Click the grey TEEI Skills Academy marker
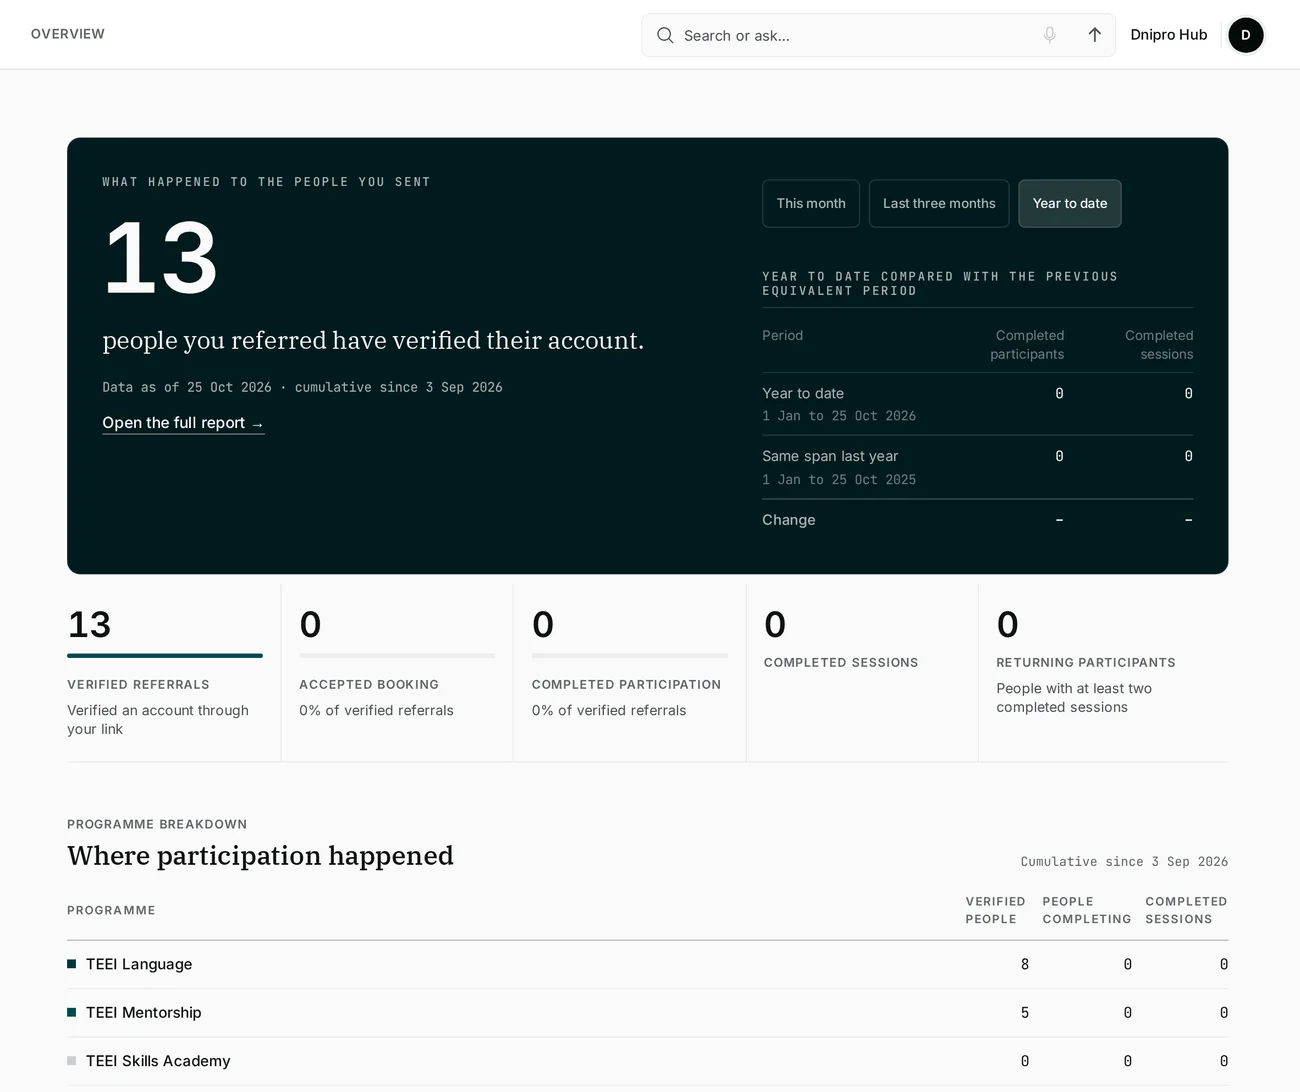Viewport: 1300px width, 1092px height. (72, 1061)
